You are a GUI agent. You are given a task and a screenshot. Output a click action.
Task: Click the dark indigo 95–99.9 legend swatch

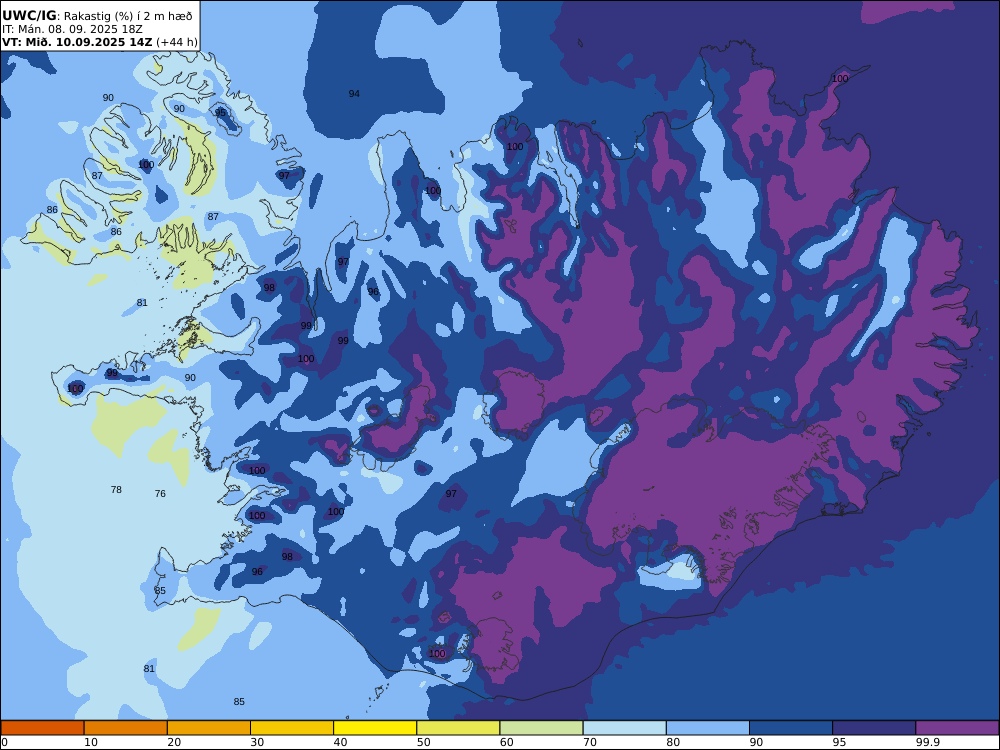tap(874, 728)
